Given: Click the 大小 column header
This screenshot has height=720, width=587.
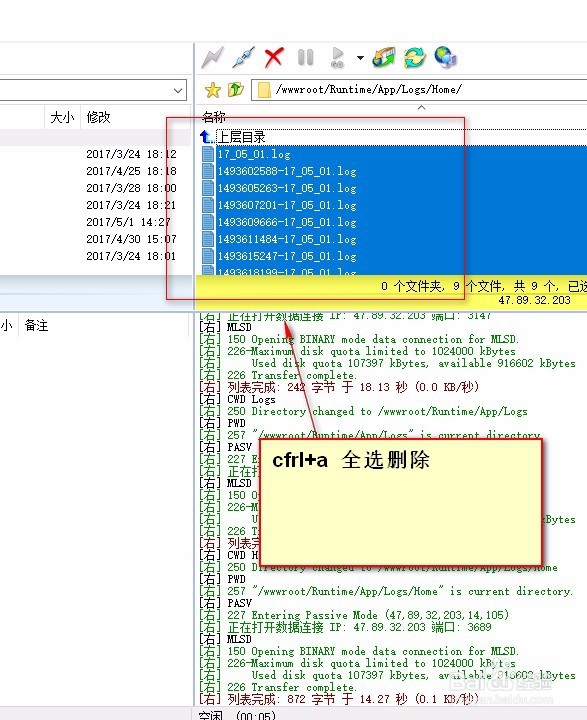Looking at the screenshot, I should (62, 117).
